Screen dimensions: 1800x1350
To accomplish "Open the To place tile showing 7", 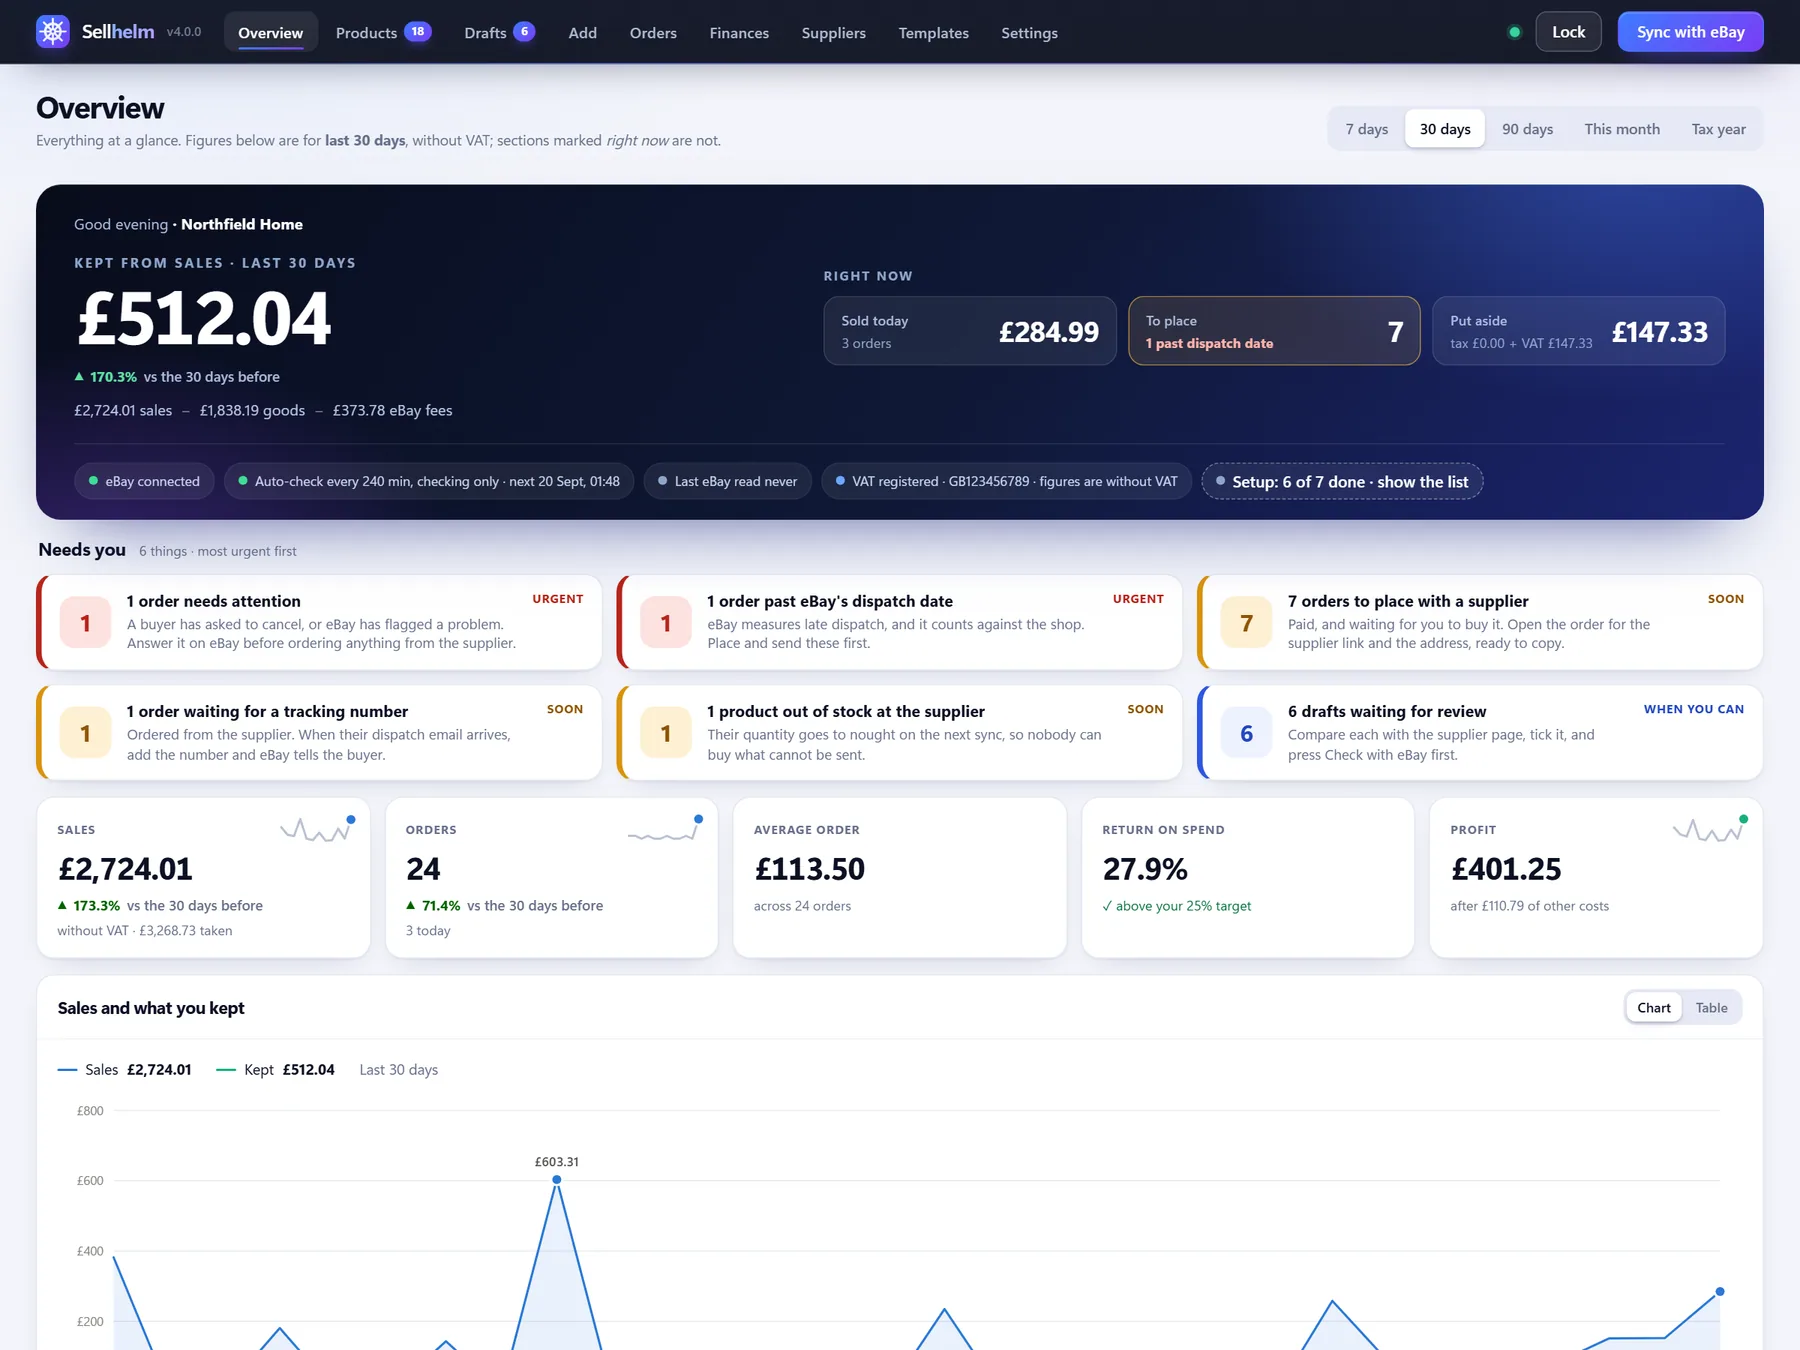I will 1274,331.
